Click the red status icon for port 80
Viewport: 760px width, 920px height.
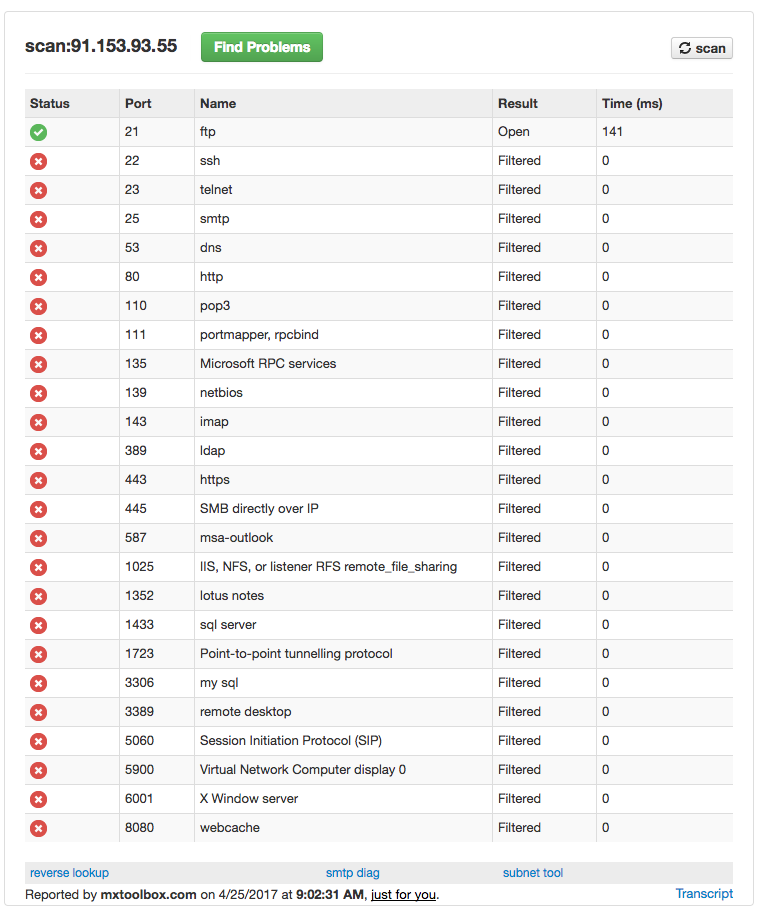(39, 277)
